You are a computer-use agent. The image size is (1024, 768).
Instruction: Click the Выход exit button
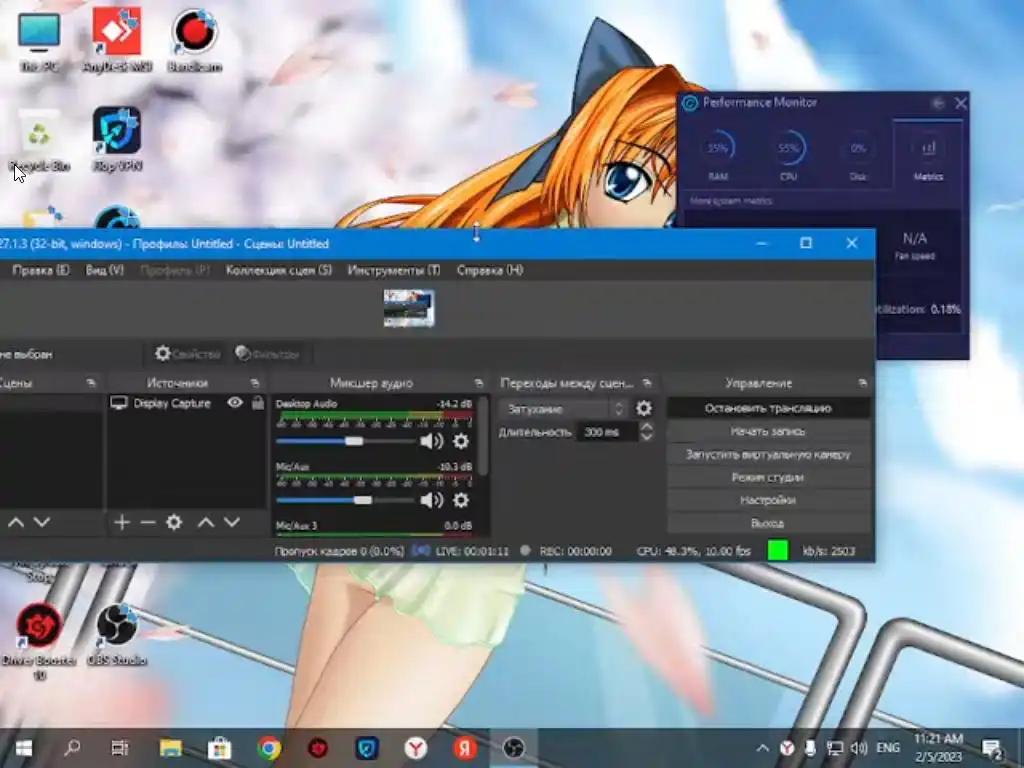click(x=768, y=523)
